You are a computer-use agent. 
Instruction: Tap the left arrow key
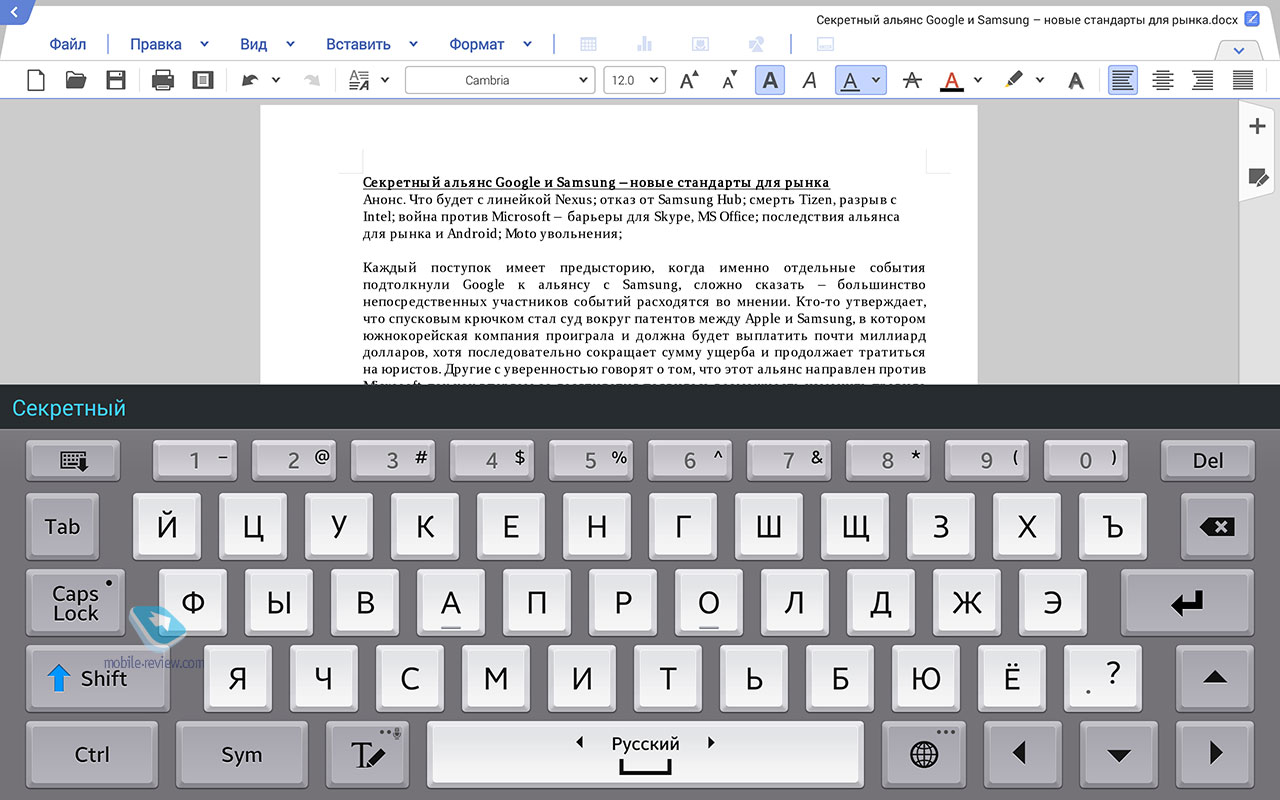tap(1021, 755)
